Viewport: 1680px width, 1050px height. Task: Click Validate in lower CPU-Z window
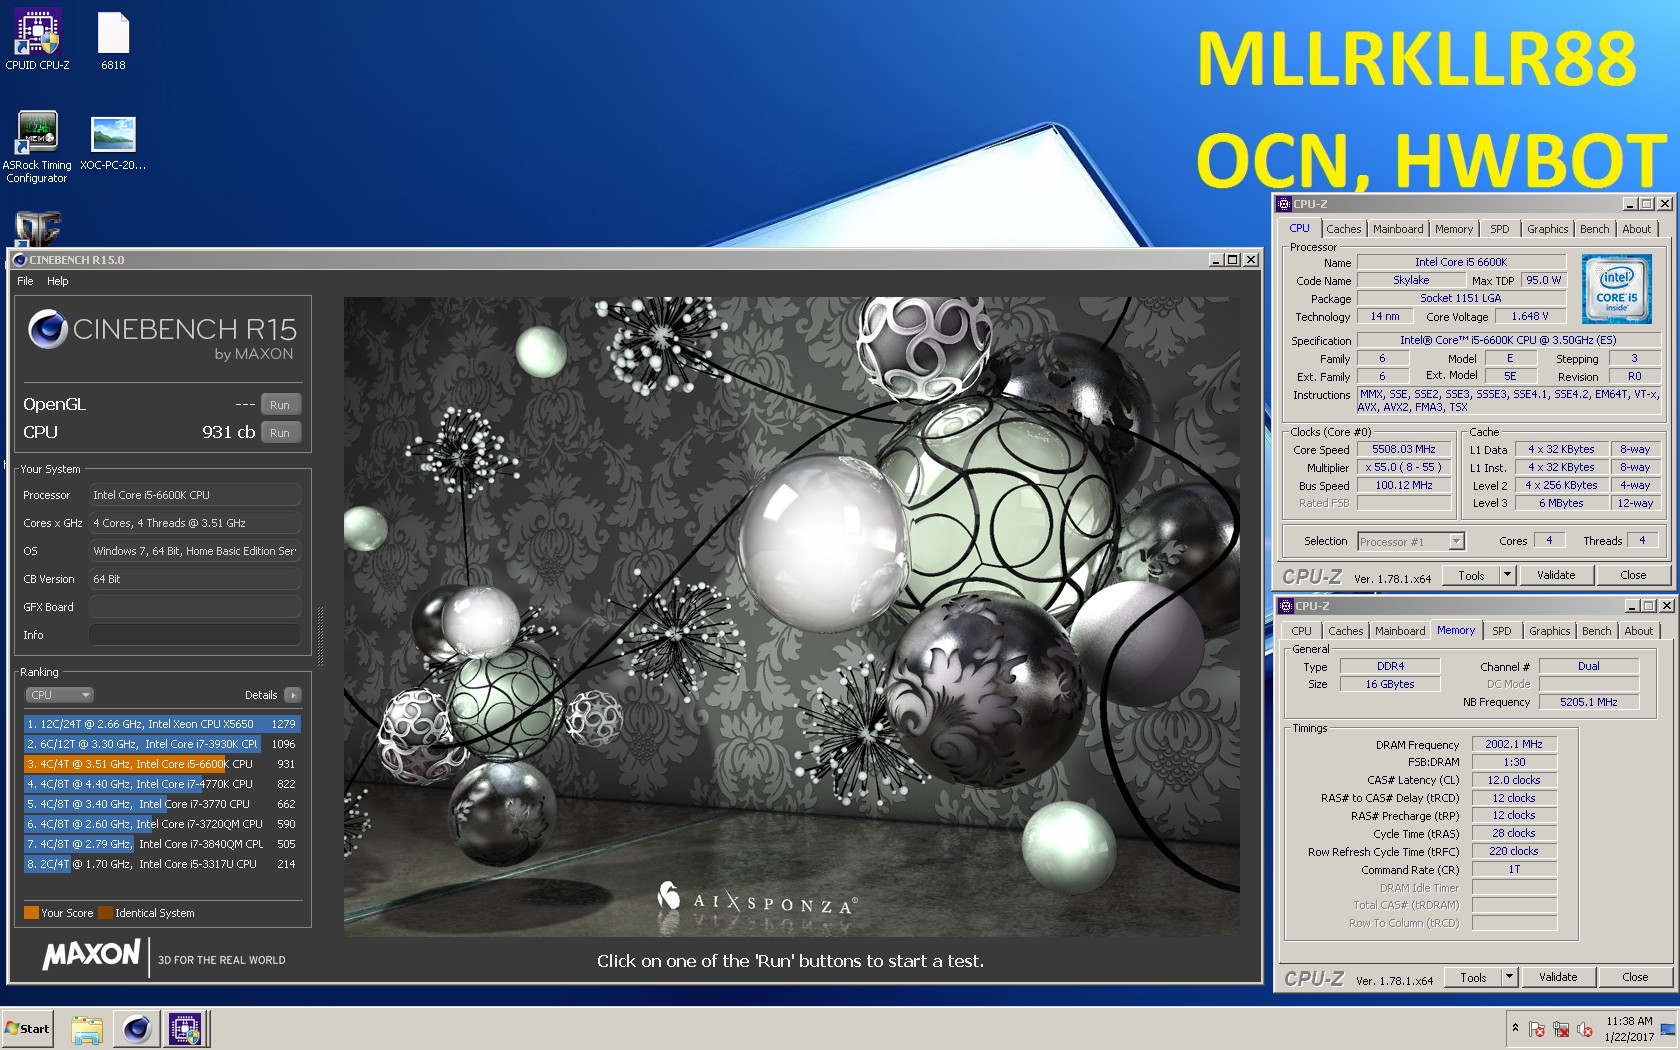1558,978
